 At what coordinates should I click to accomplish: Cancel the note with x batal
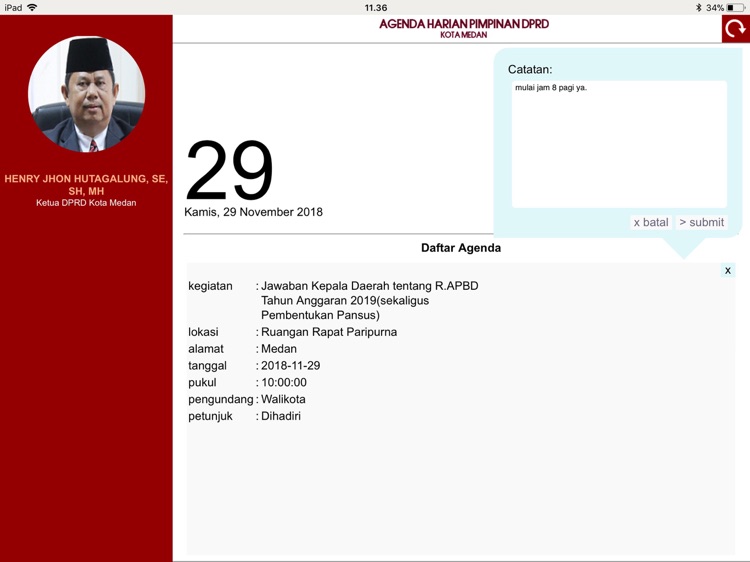point(651,222)
